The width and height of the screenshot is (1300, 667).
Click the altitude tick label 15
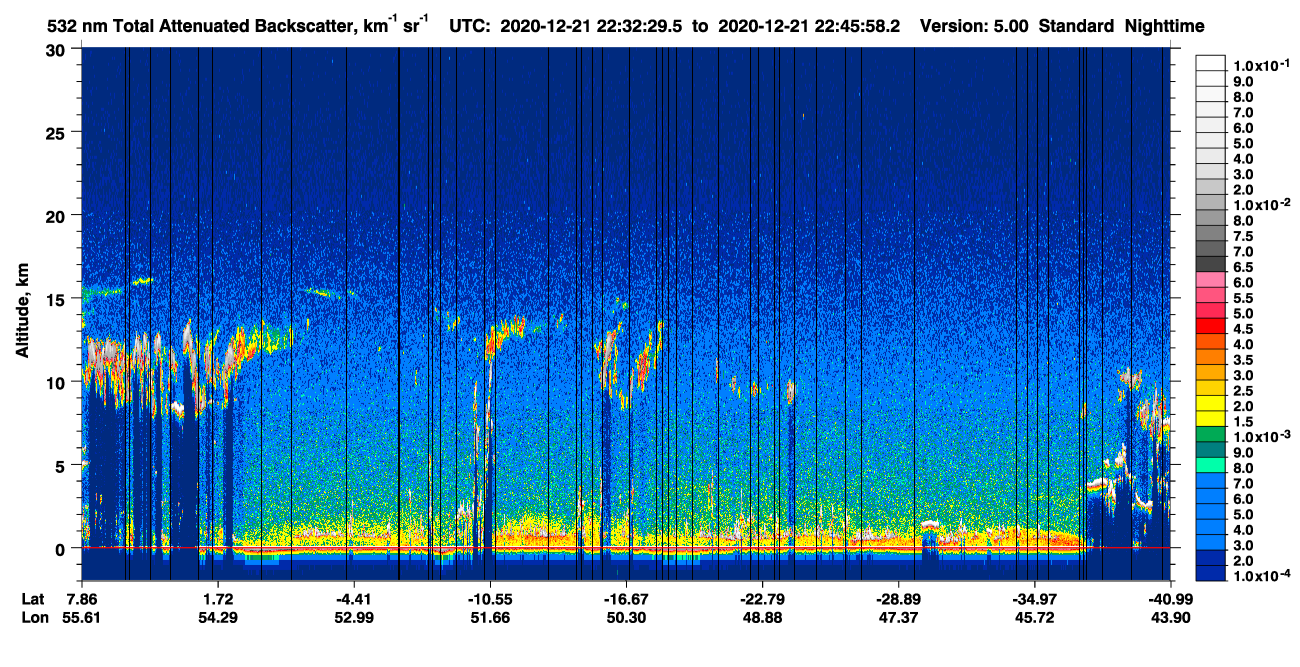58,298
